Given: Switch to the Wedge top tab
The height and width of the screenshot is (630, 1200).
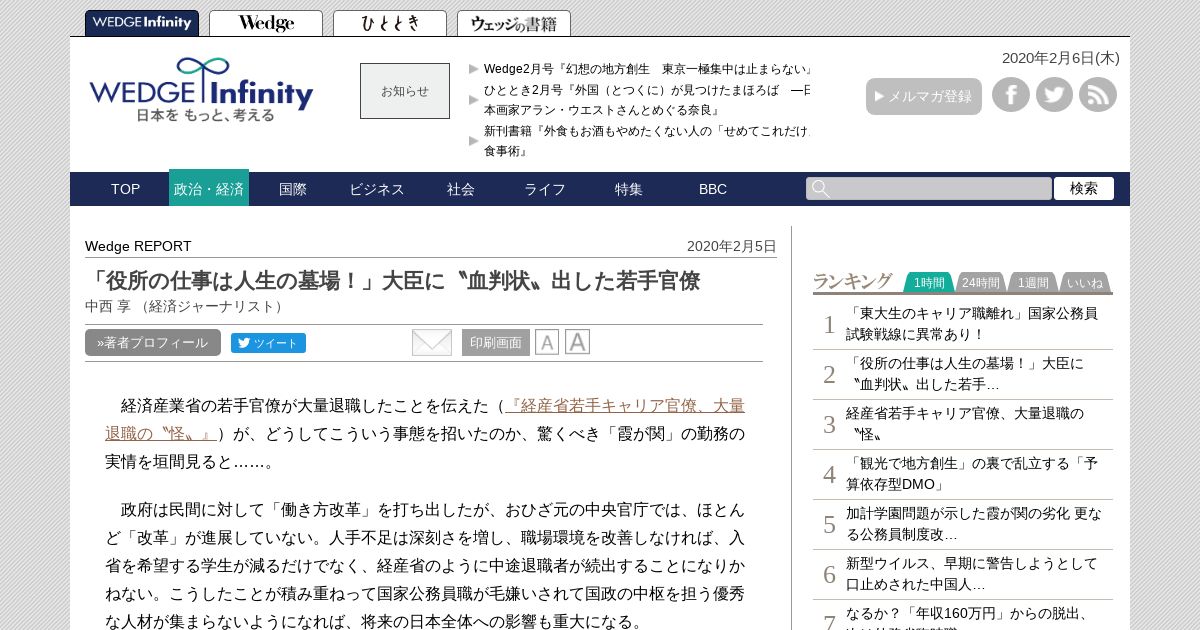Looking at the screenshot, I should point(266,23).
